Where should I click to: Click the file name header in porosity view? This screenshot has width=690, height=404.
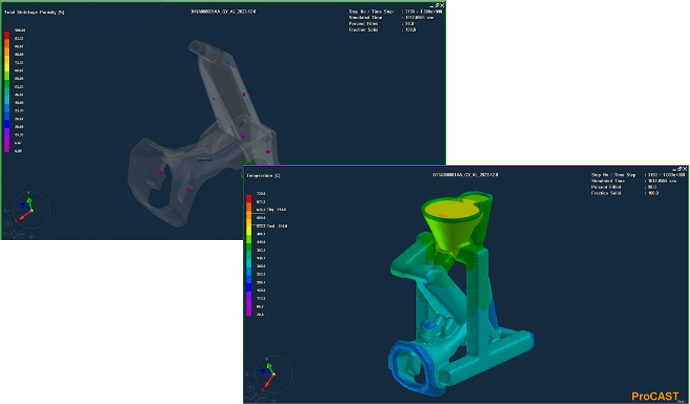(225, 12)
